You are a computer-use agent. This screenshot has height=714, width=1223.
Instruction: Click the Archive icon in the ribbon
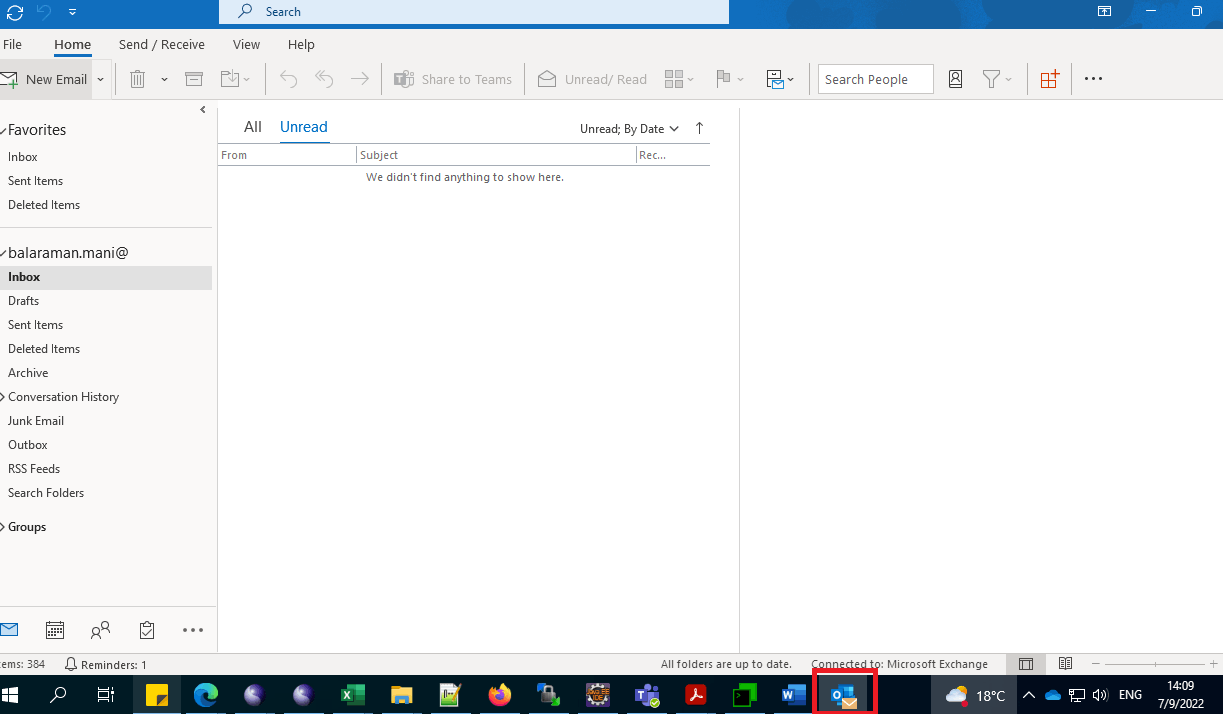tap(194, 78)
